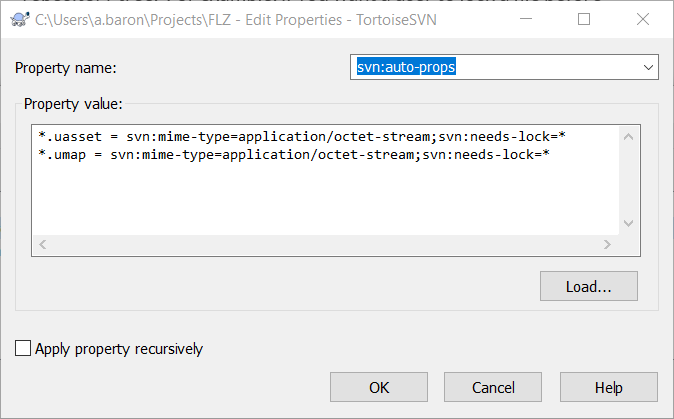The image size is (674, 419).
Task: Click the TortoiseSVN turtle icon in title bar
Action: 19,19
